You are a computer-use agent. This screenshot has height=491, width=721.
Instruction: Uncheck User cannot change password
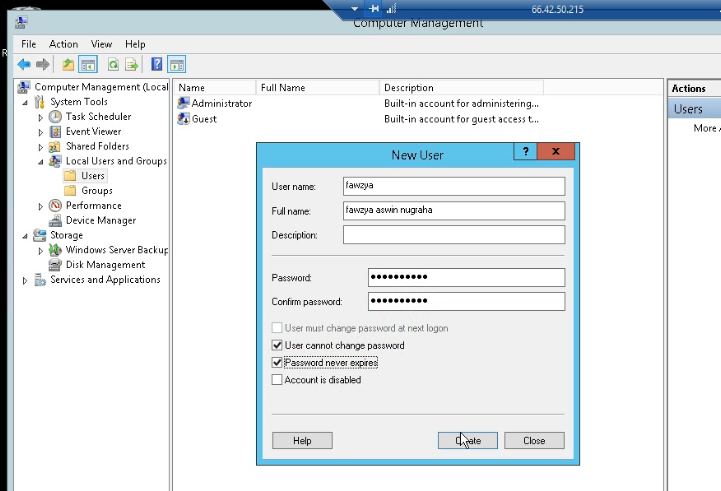[277, 345]
